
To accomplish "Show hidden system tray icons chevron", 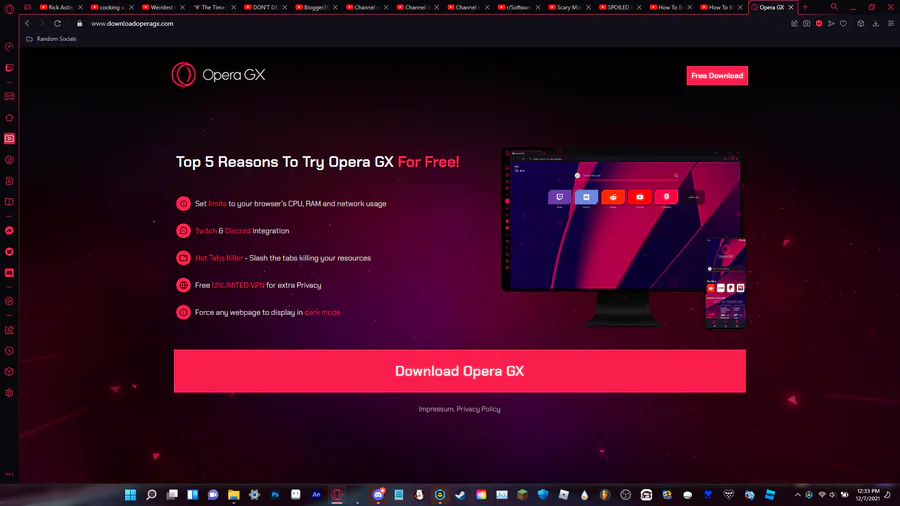I will tap(797, 495).
